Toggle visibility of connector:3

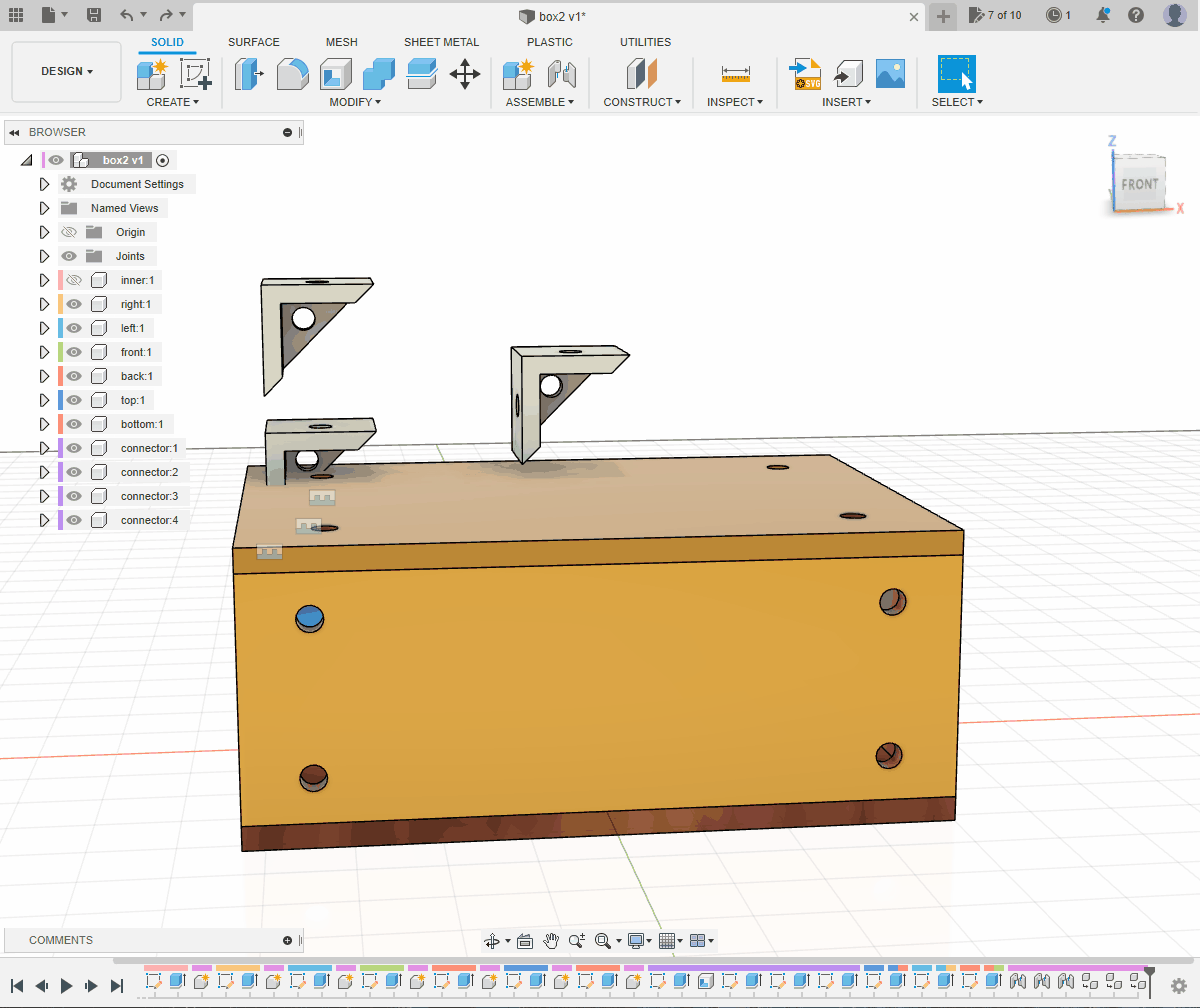pyautogui.click(x=73, y=496)
